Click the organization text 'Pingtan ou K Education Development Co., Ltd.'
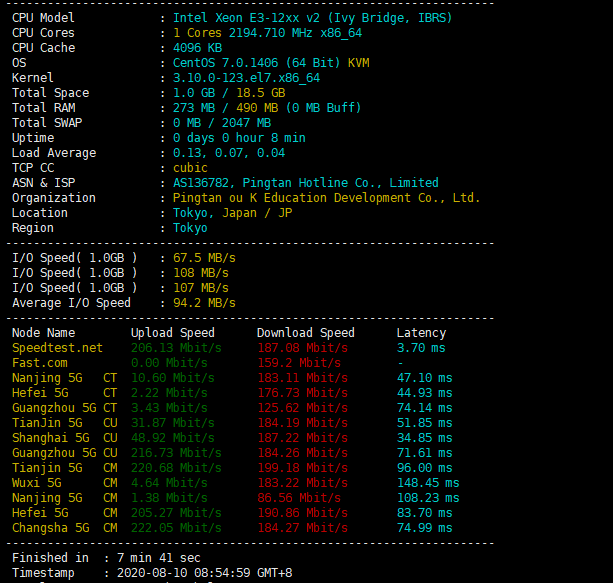 [x=326, y=198]
